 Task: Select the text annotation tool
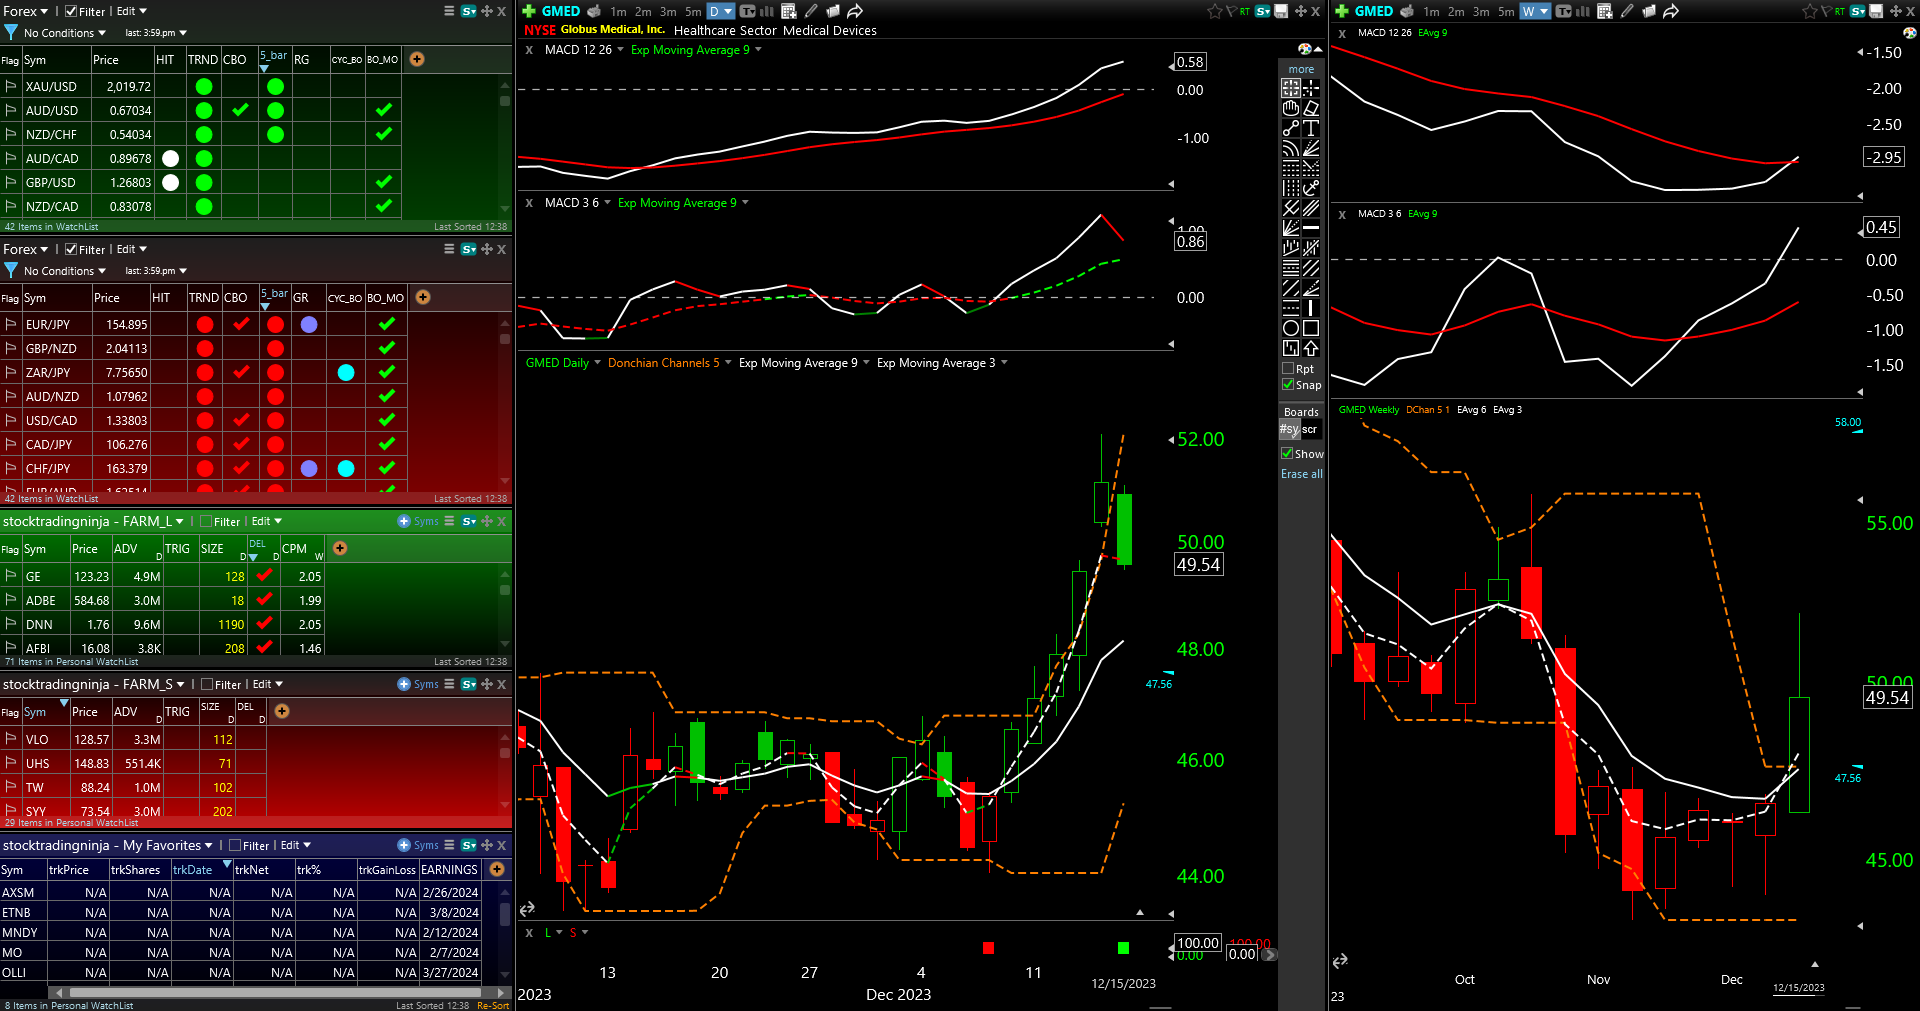point(1311,128)
